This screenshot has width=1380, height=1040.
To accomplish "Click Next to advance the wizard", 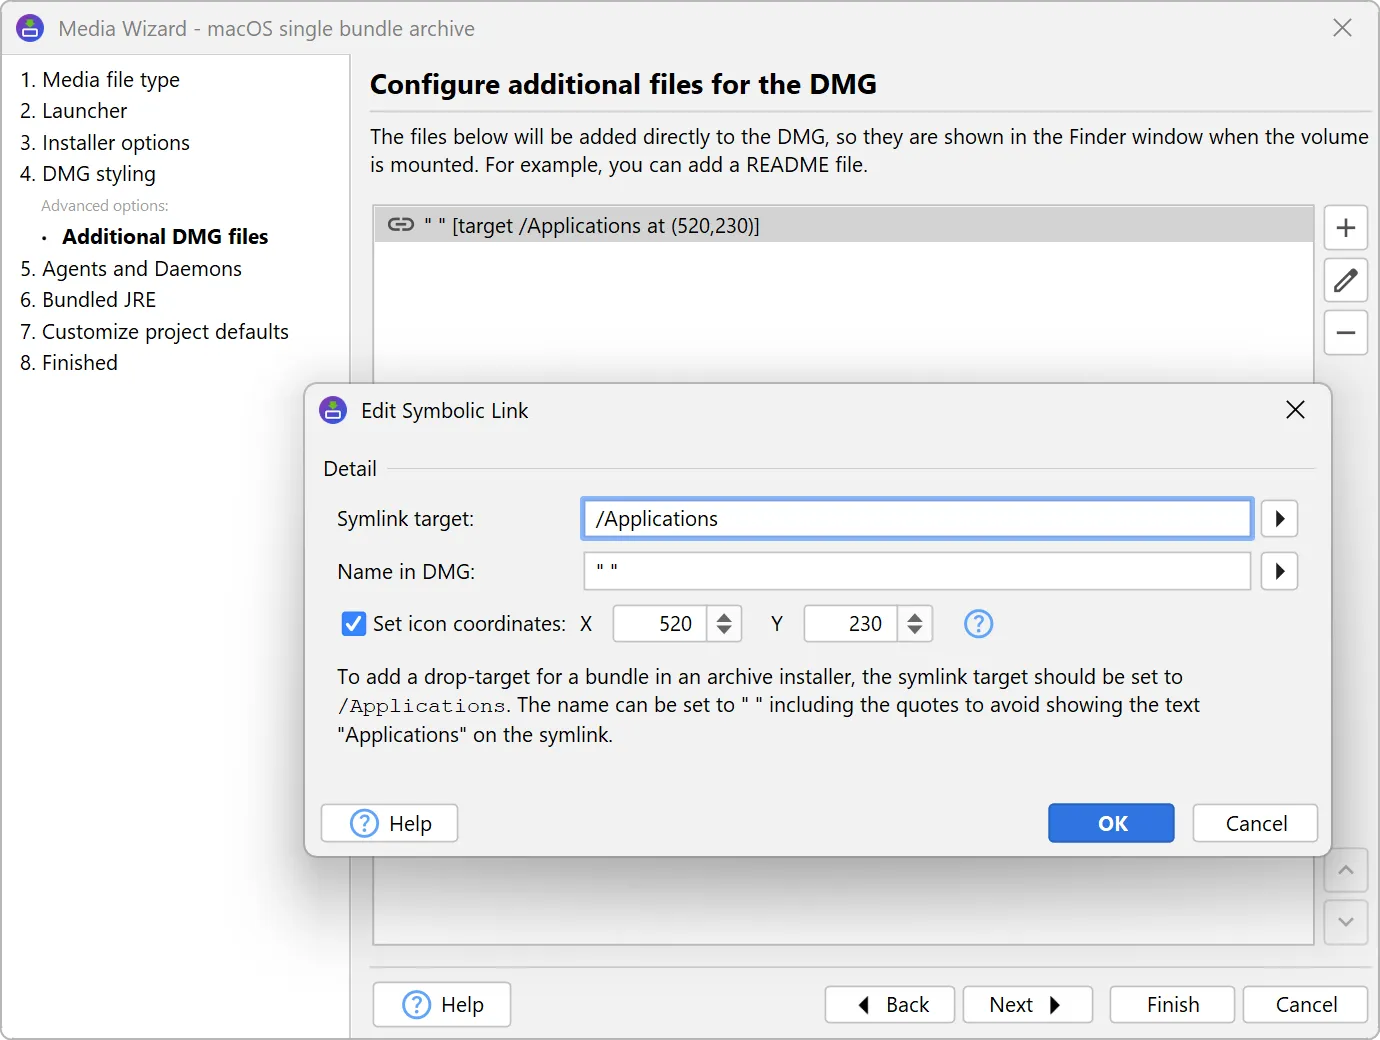I will [x=1026, y=1005].
